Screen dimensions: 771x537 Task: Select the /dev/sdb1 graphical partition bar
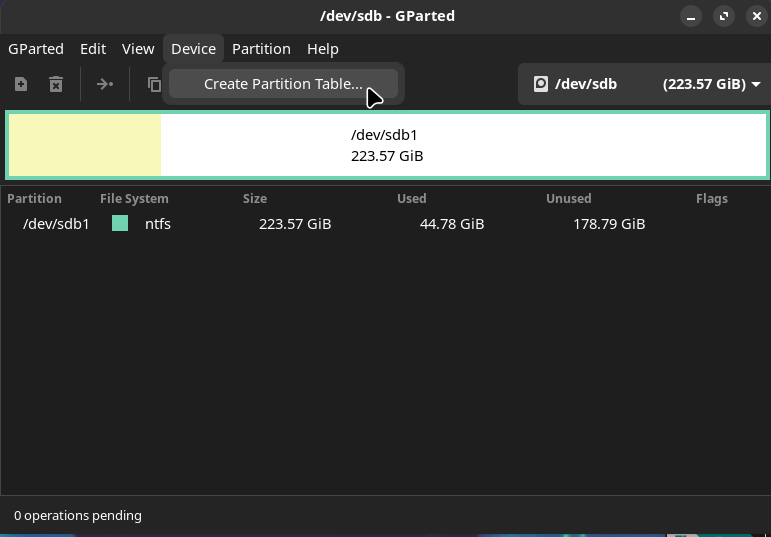(x=387, y=145)
